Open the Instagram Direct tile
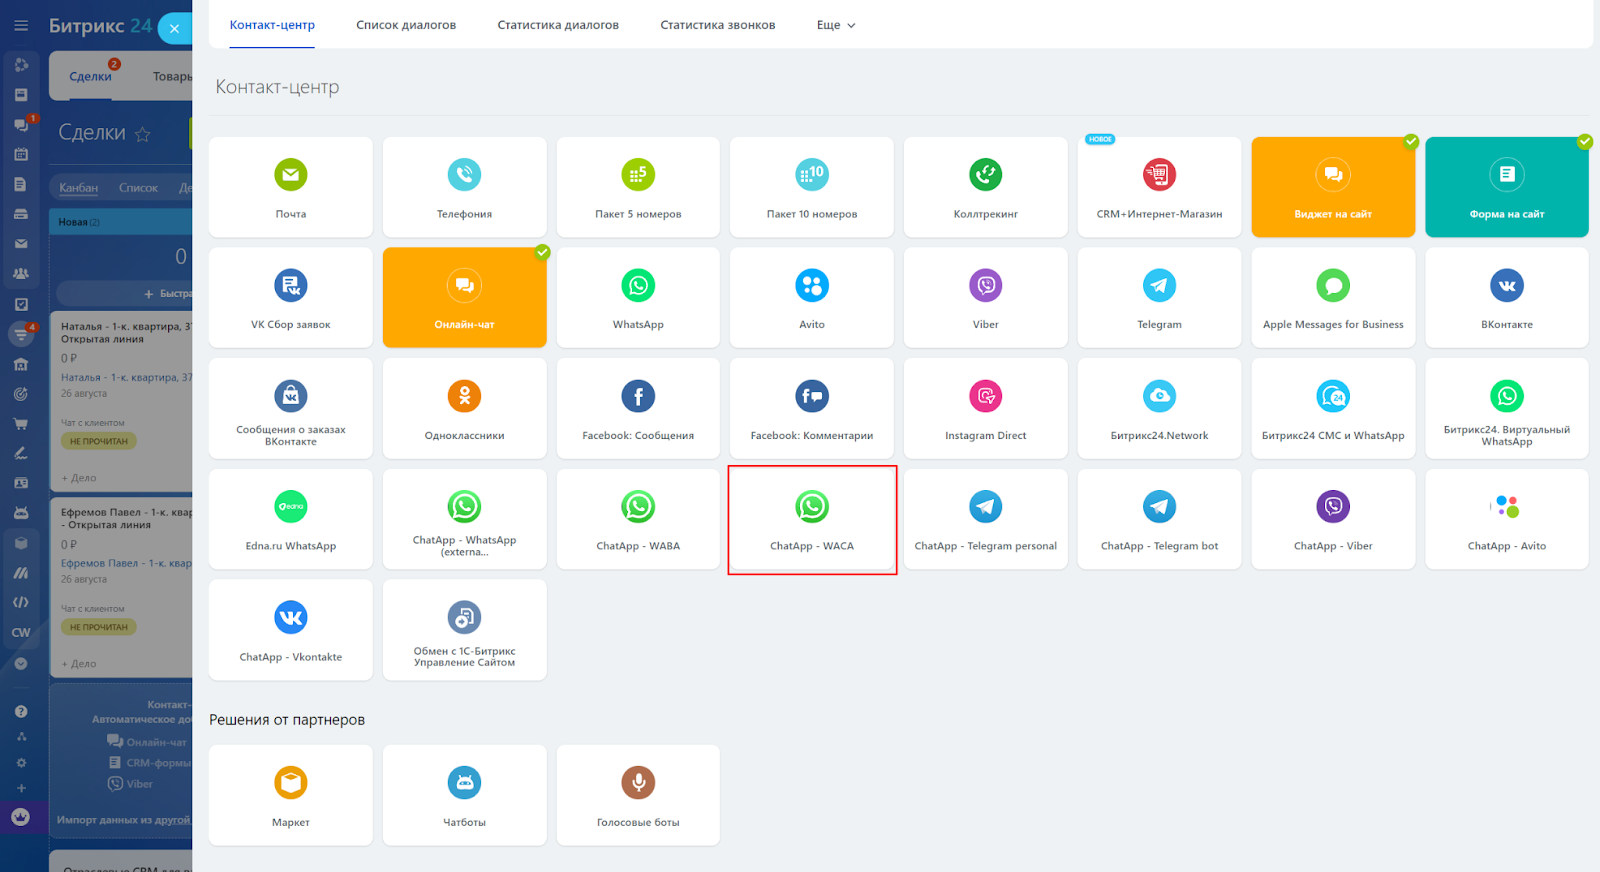Viewport: 1600px width, 872px height. pos(986,409)
